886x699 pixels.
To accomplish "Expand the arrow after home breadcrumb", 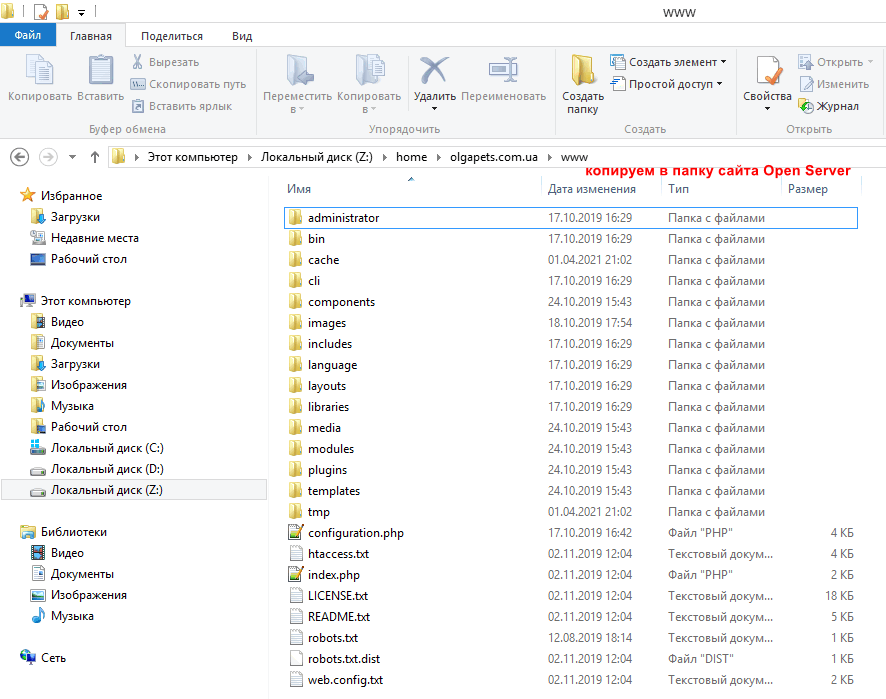I will 439,157.
